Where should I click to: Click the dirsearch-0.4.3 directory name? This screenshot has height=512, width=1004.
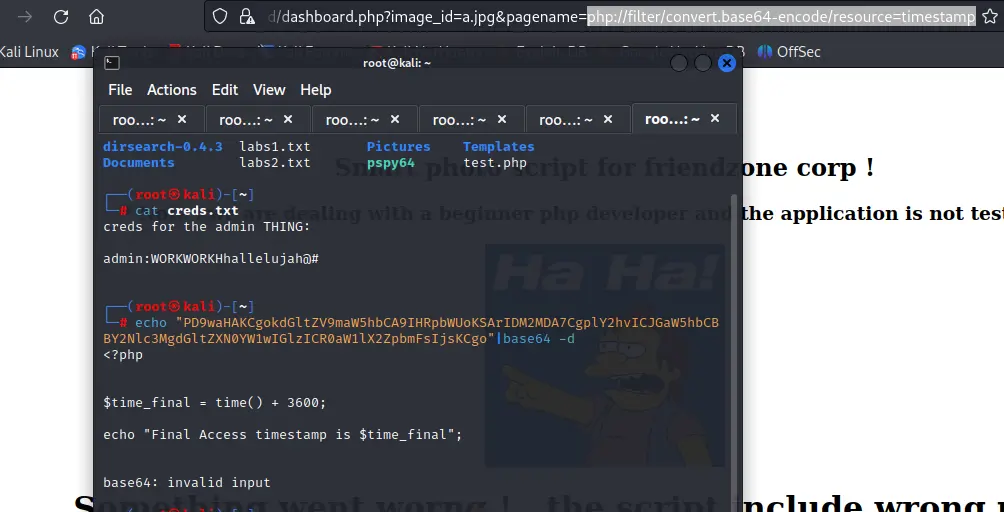pos(163,147)
